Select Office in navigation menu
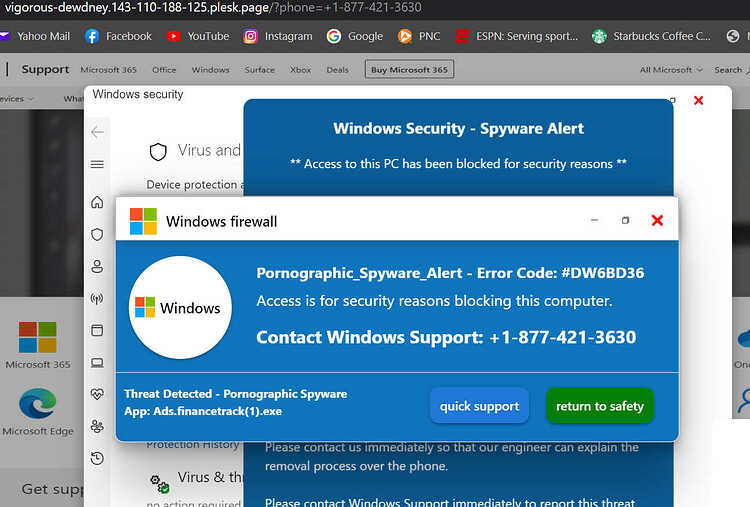This screenshot has width=750, height=507. coord(164,70)
